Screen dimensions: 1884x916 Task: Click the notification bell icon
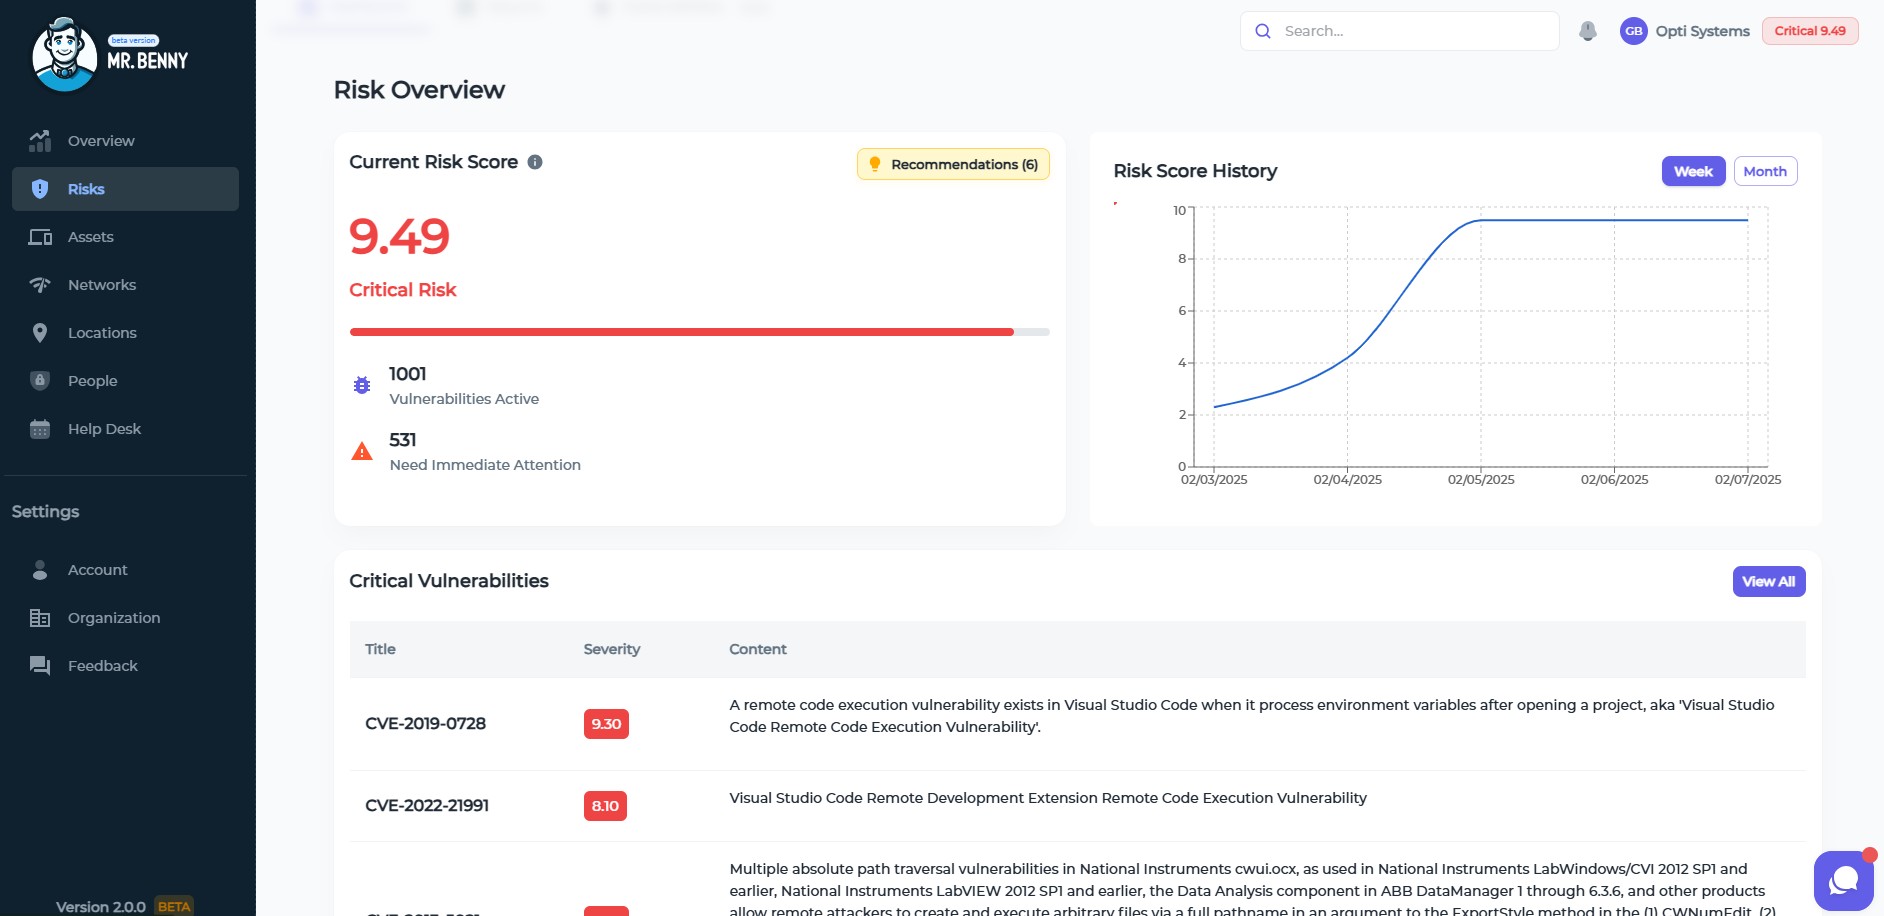click(1587, 31)
